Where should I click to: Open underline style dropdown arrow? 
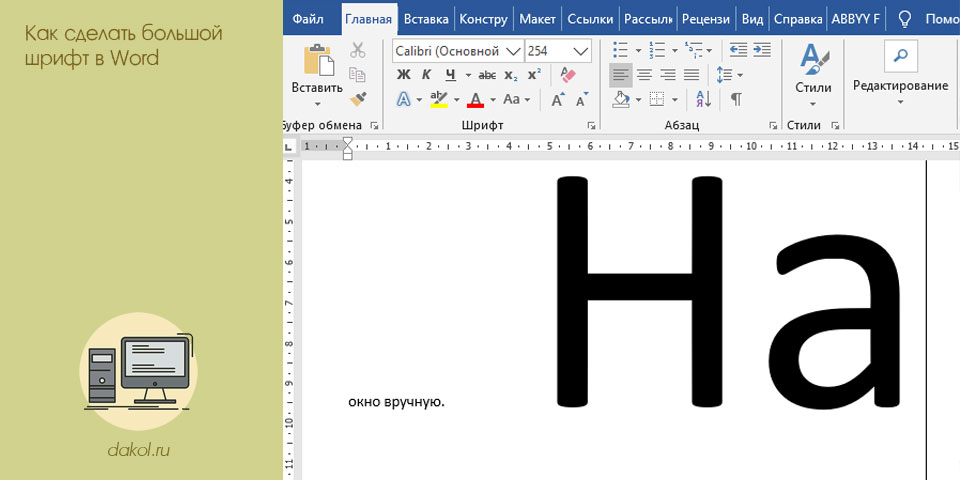[468, 75]
